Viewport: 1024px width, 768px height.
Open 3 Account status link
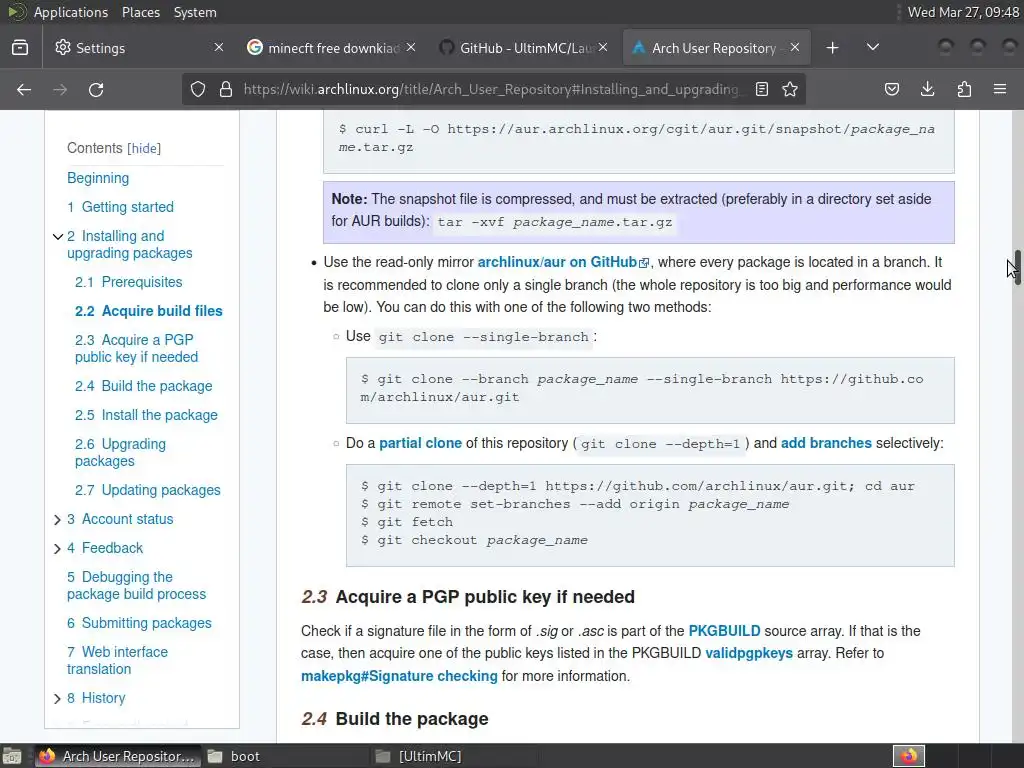(120, 519)
